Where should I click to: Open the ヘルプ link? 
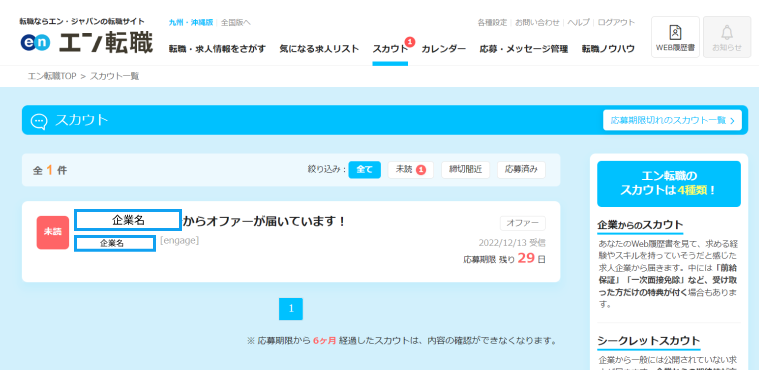coord(578,22)
